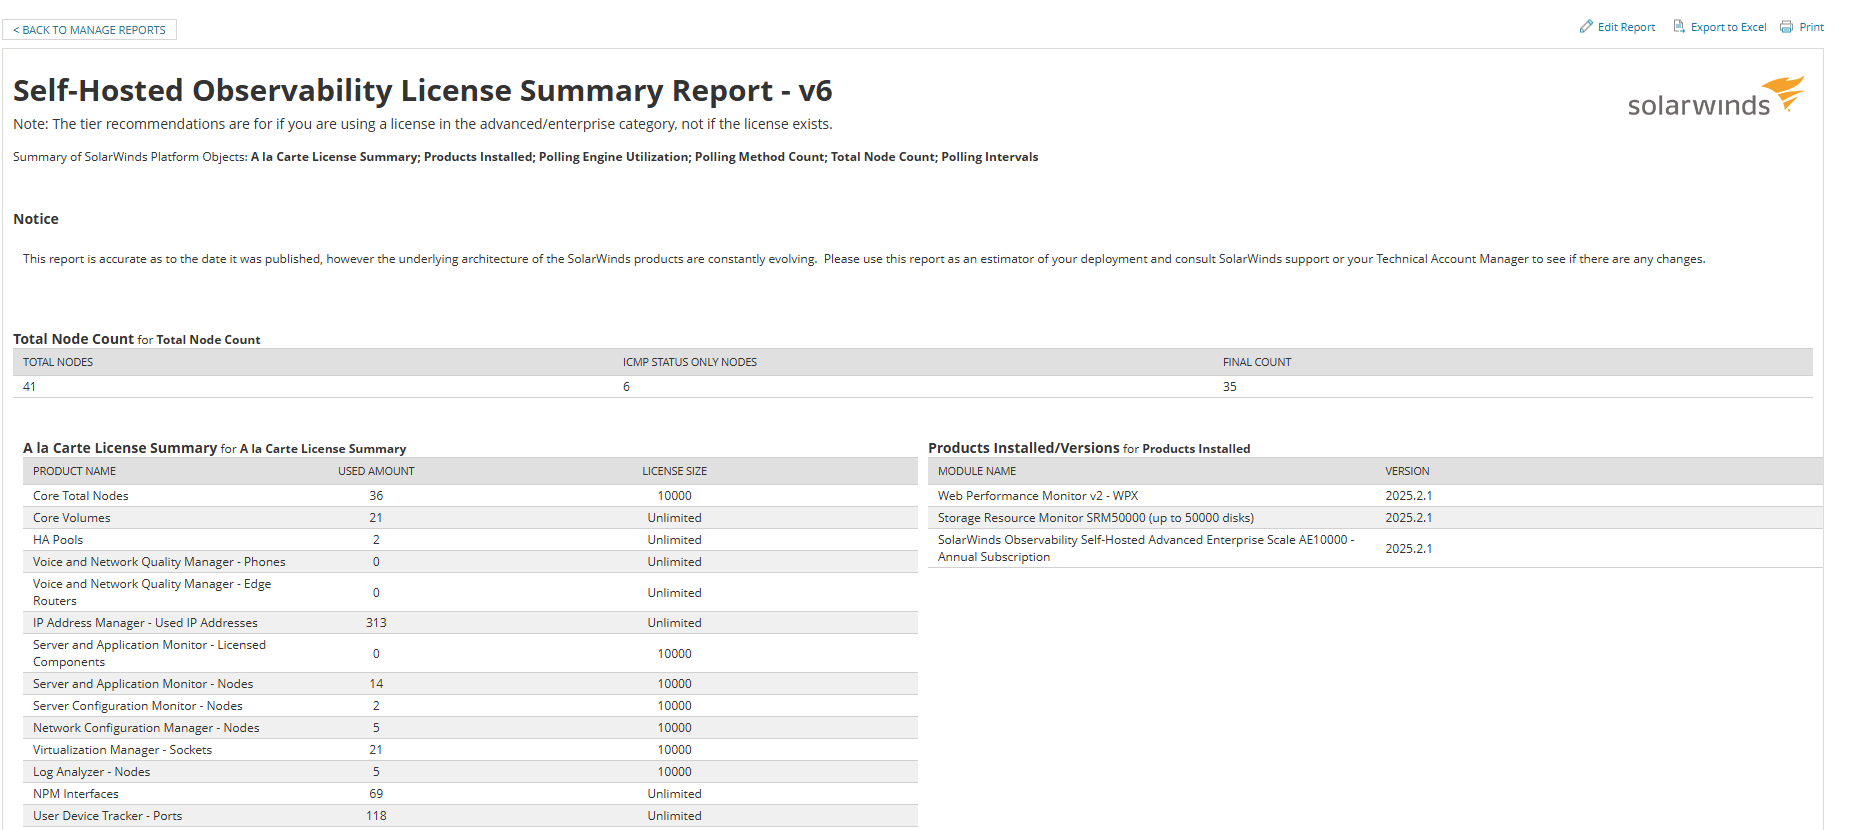1850x830 pixels.
Task: Click the USED AMOUNT column header
Action: point(376,471)
